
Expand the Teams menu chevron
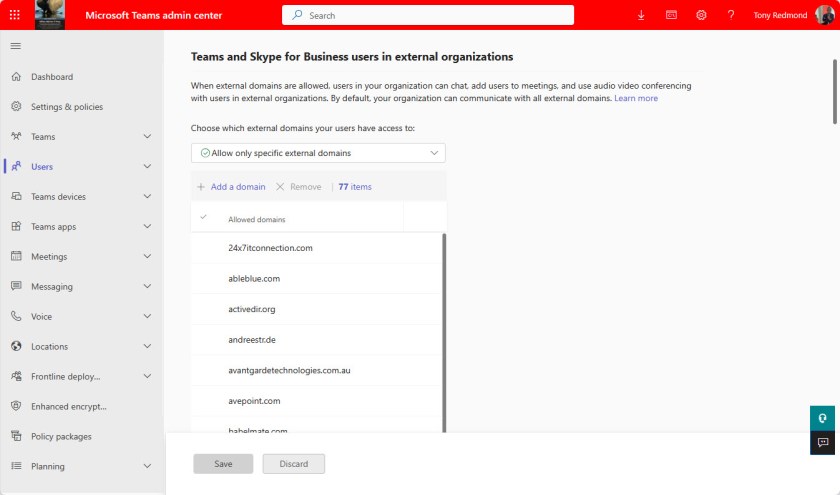click(x=147, y=137)
